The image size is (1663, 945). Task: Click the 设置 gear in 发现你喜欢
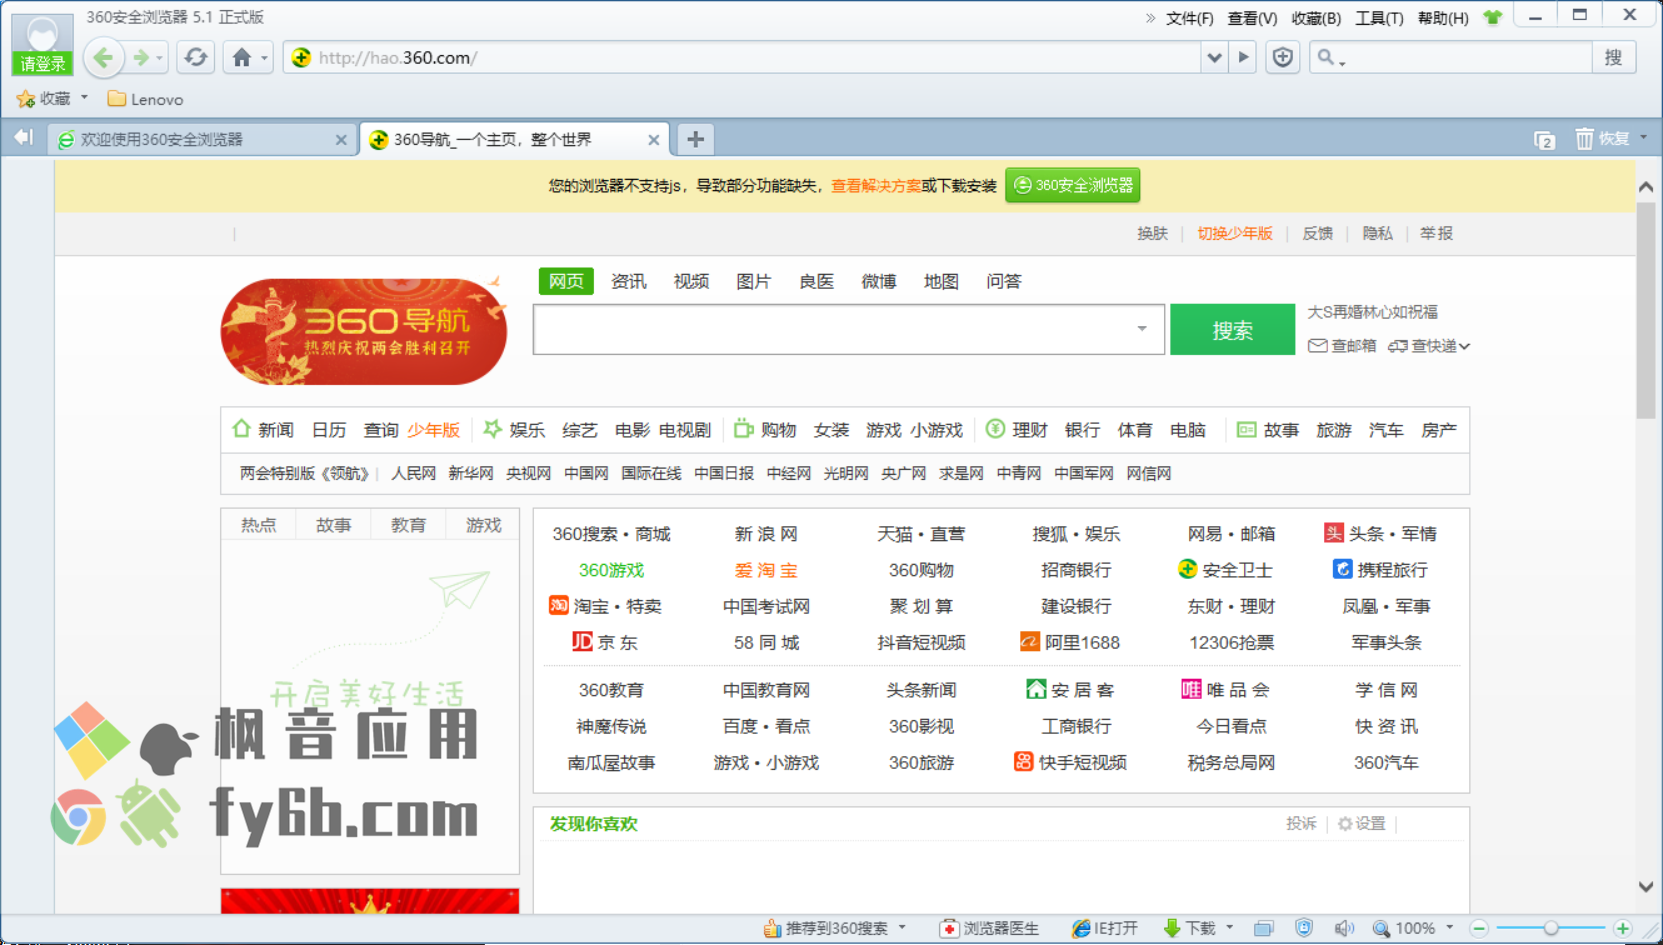pyautogui.click(x=1362, y=824)
